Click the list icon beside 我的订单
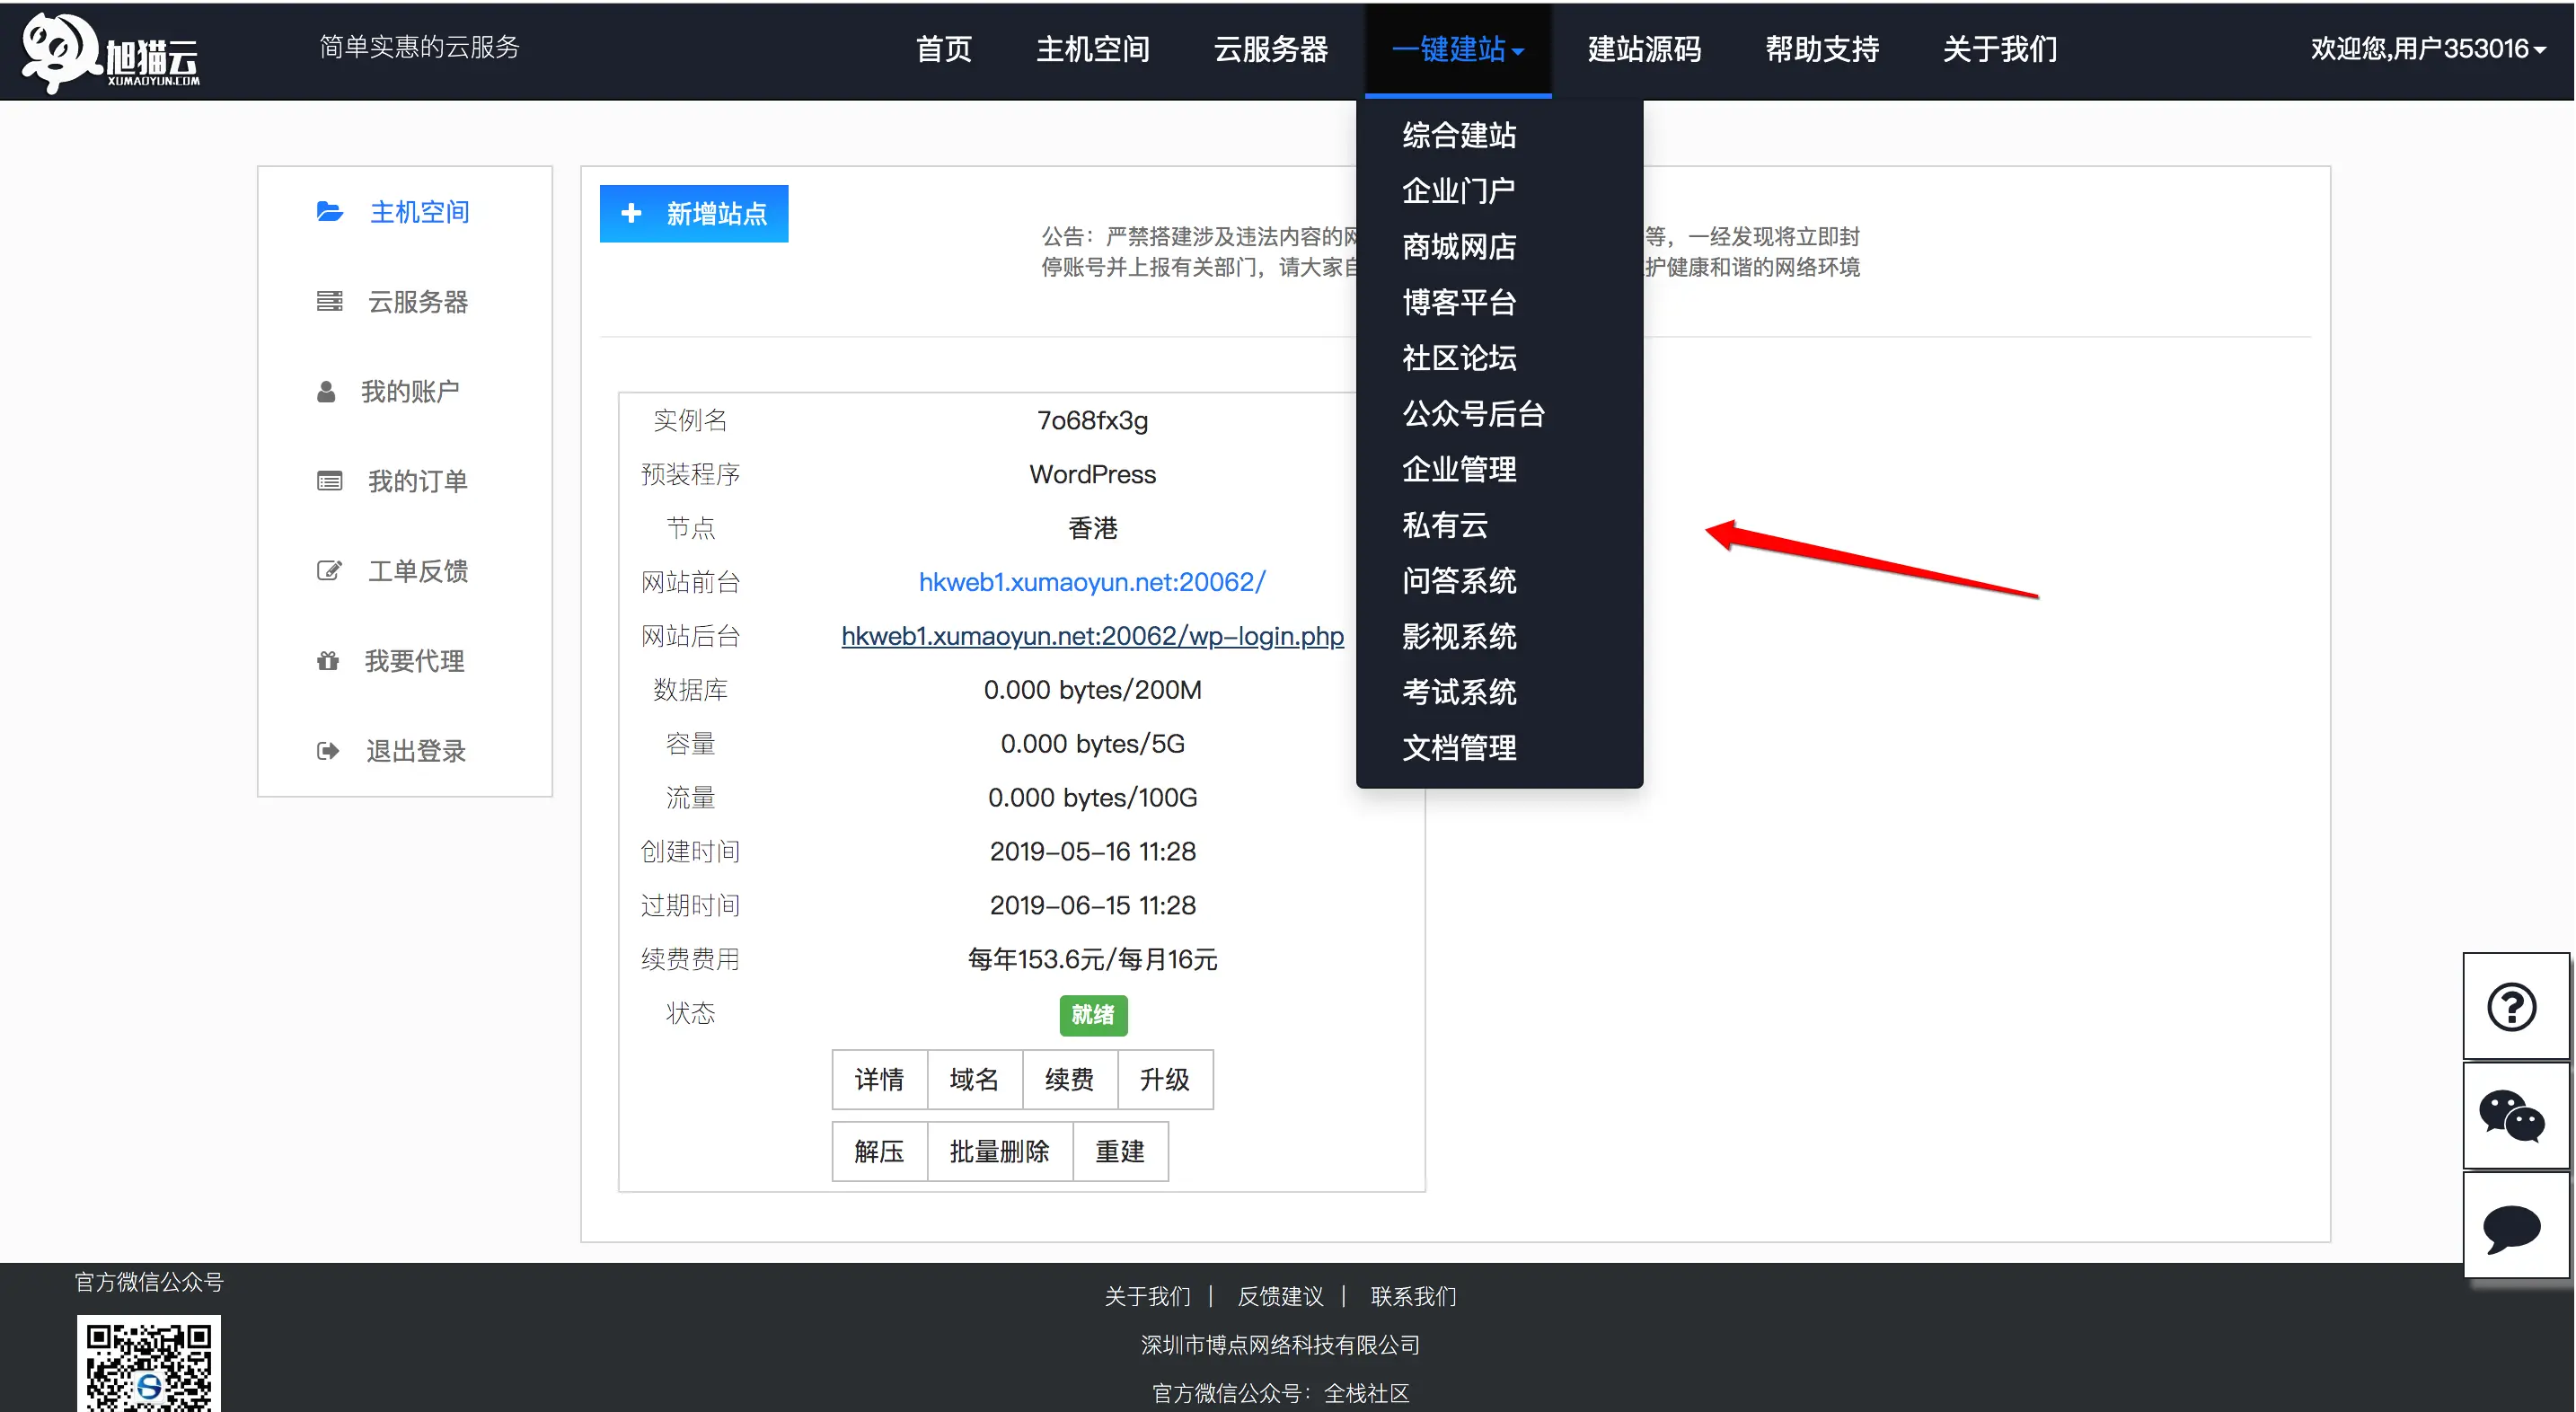Screen dimensions: 2576x1412 click(329, 482)
